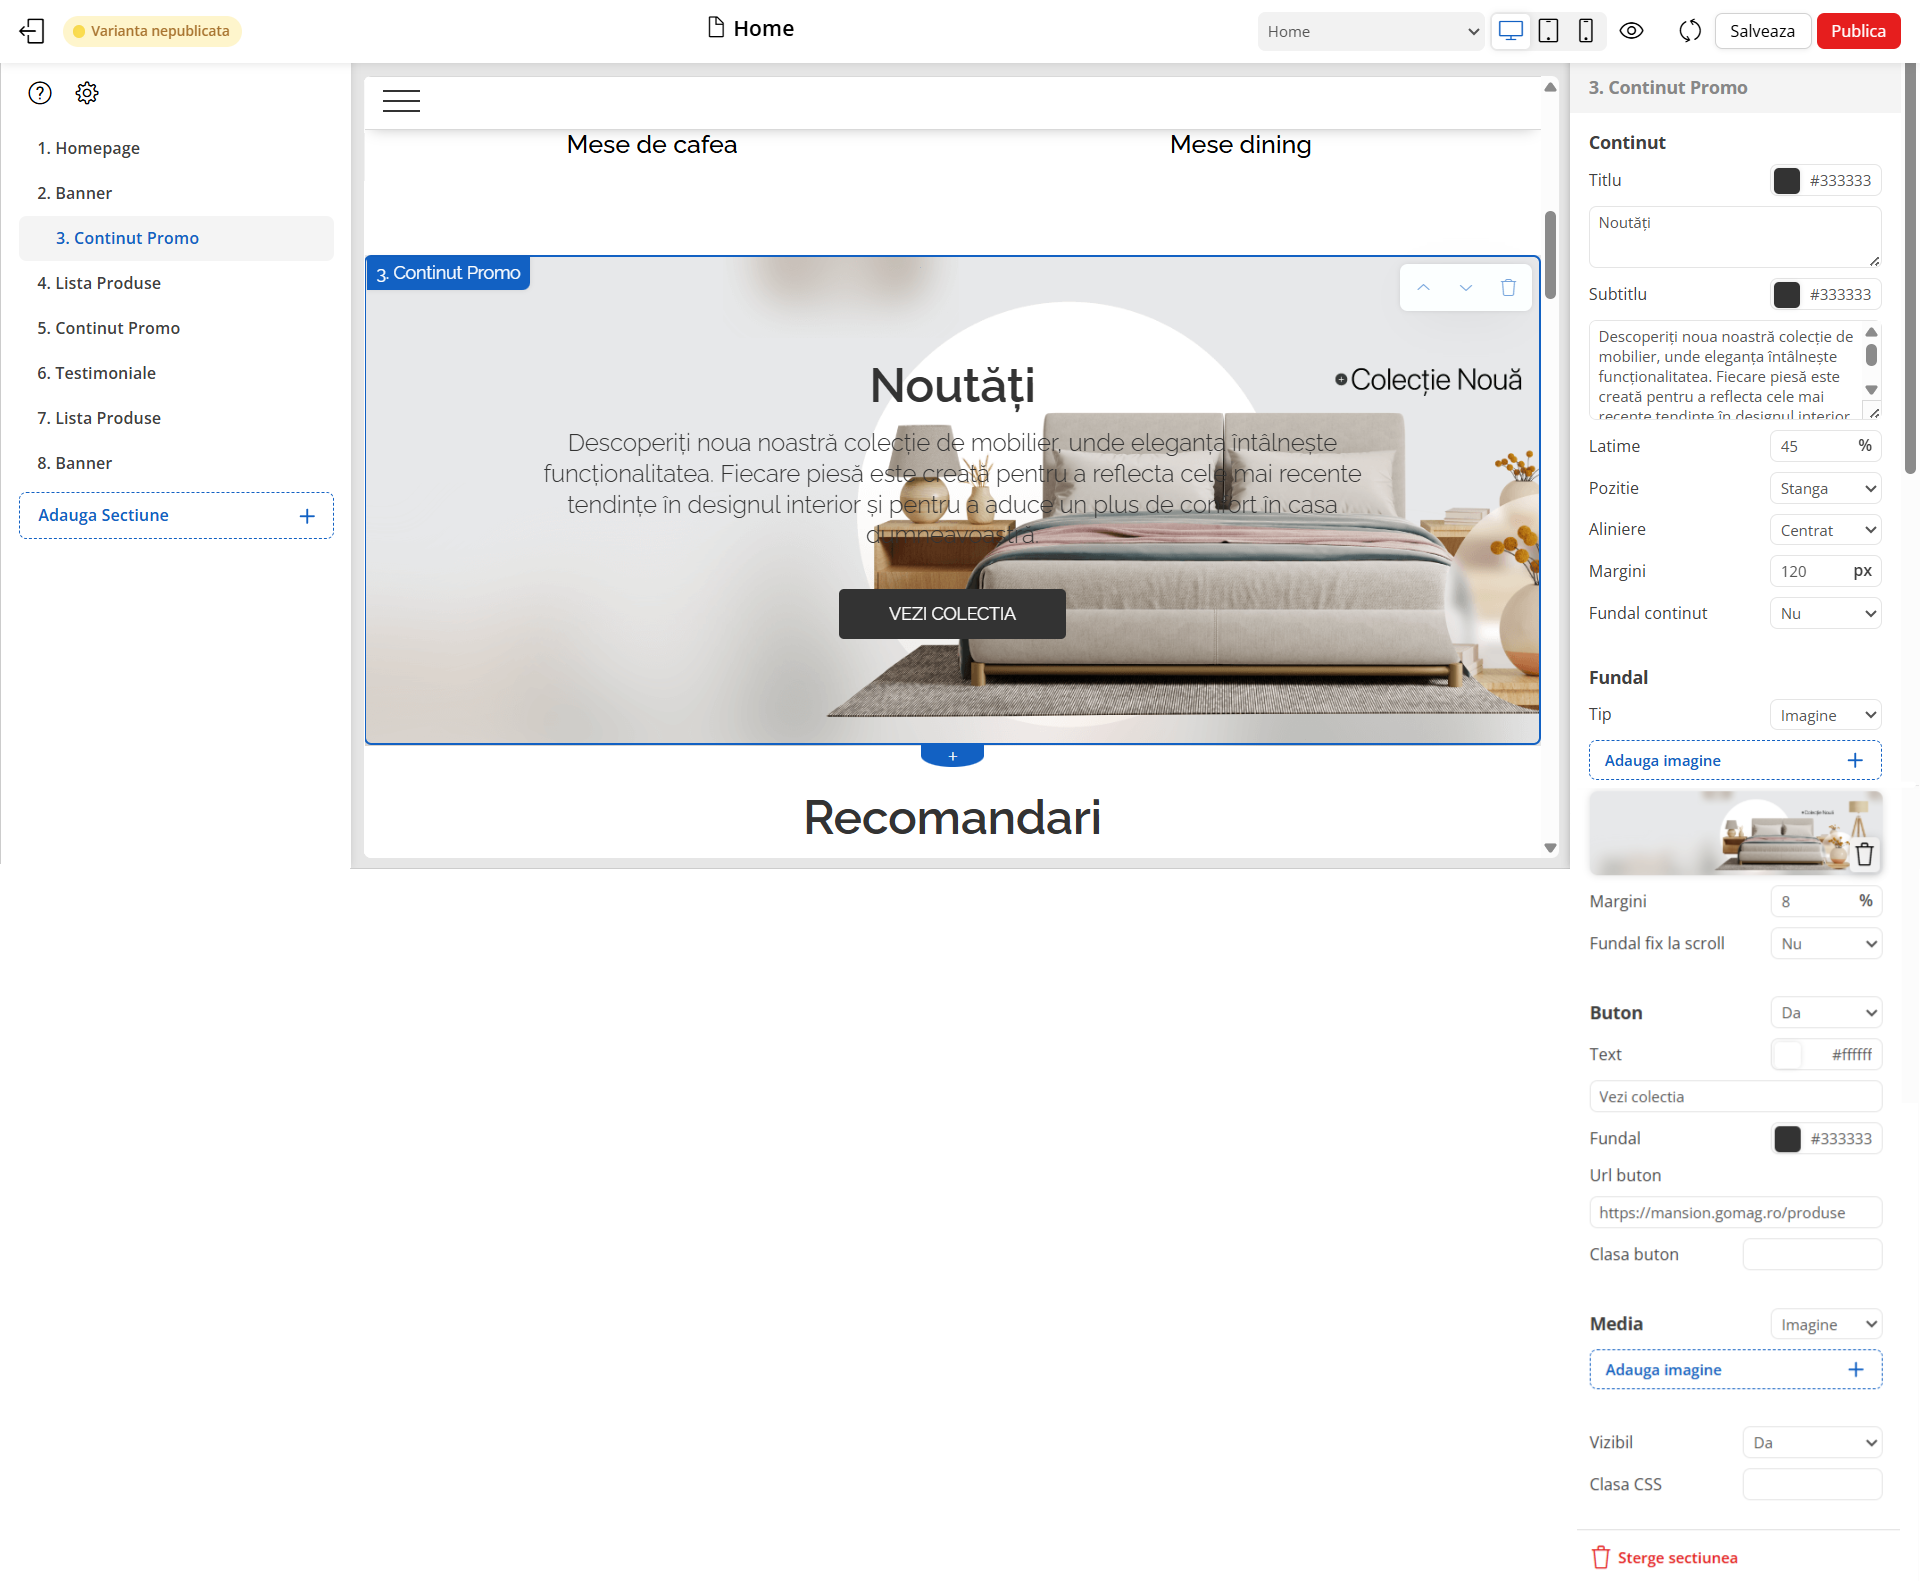Open the Vizibil dropdown
This screenshot has width=1920, height=1594.
click(x=1812, y=1442)
